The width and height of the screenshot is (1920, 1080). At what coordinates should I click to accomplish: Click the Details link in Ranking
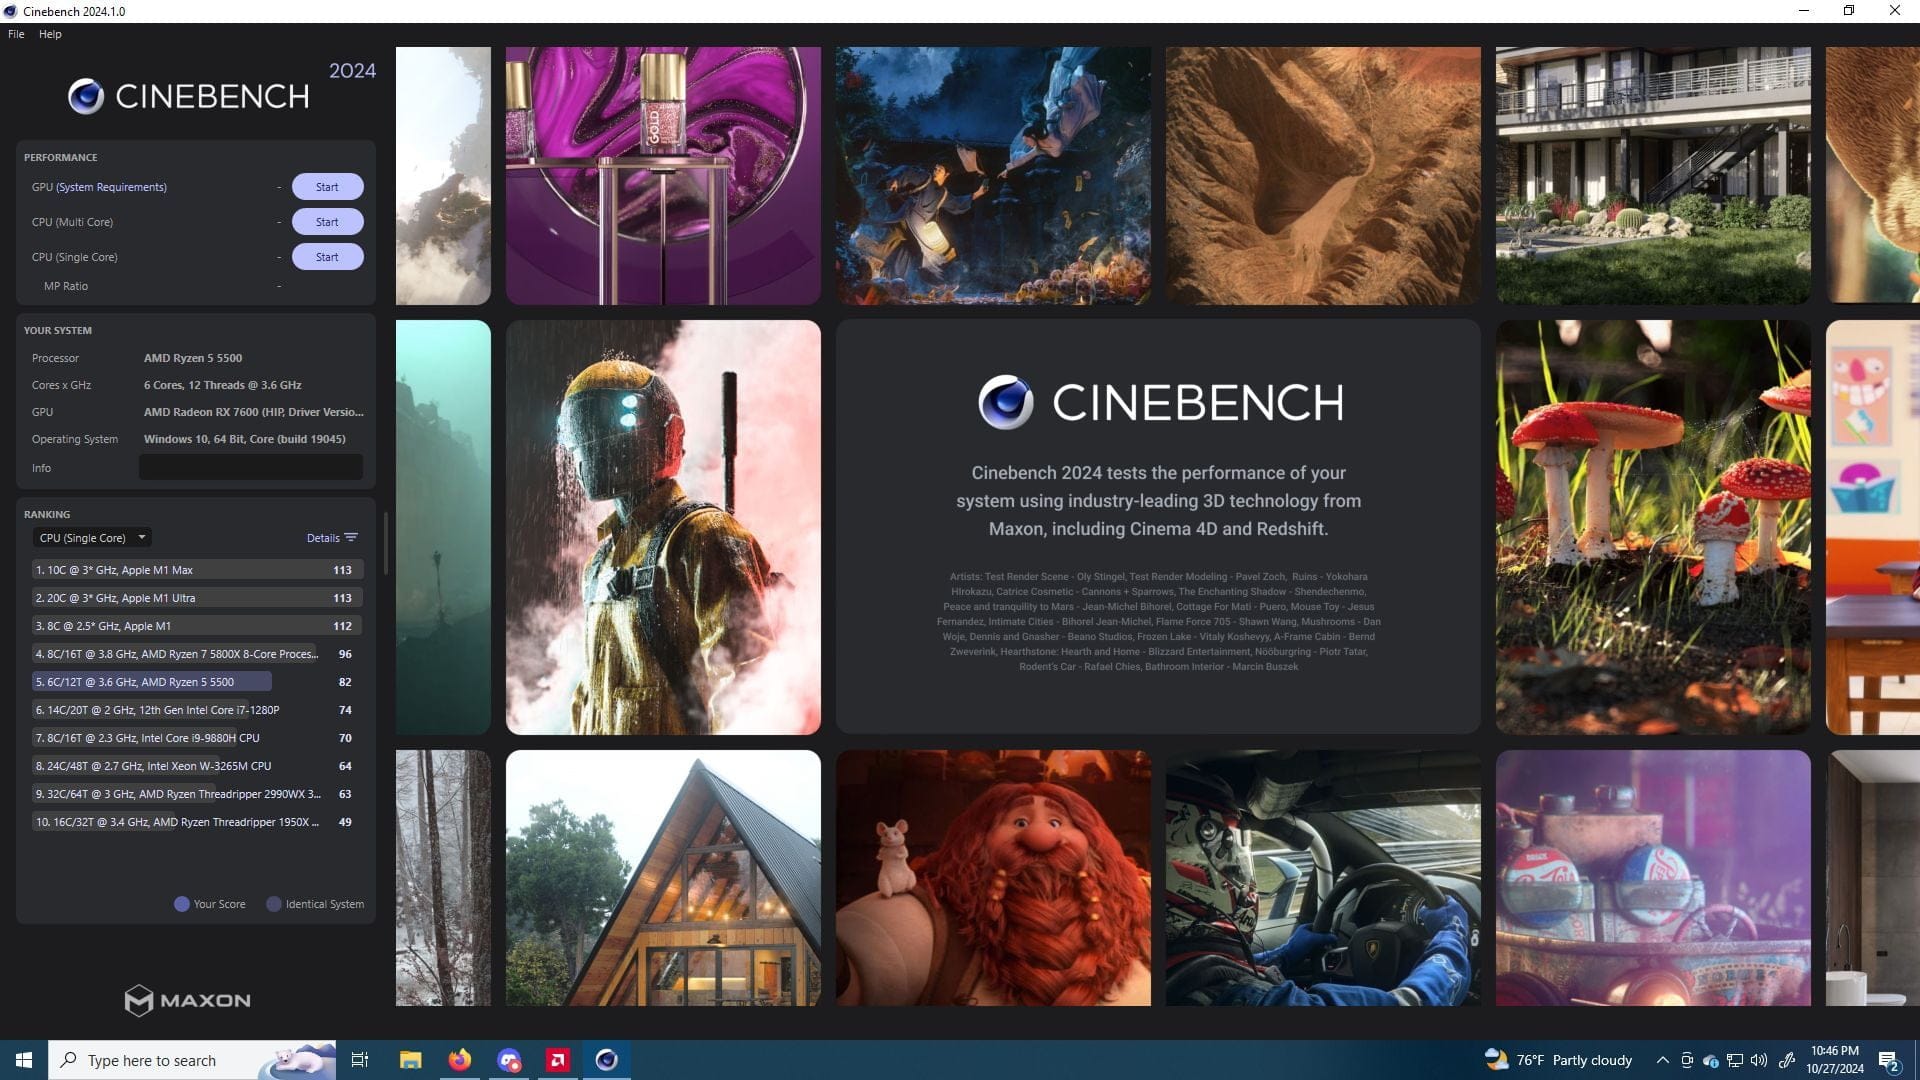click(x=331, y=538)
